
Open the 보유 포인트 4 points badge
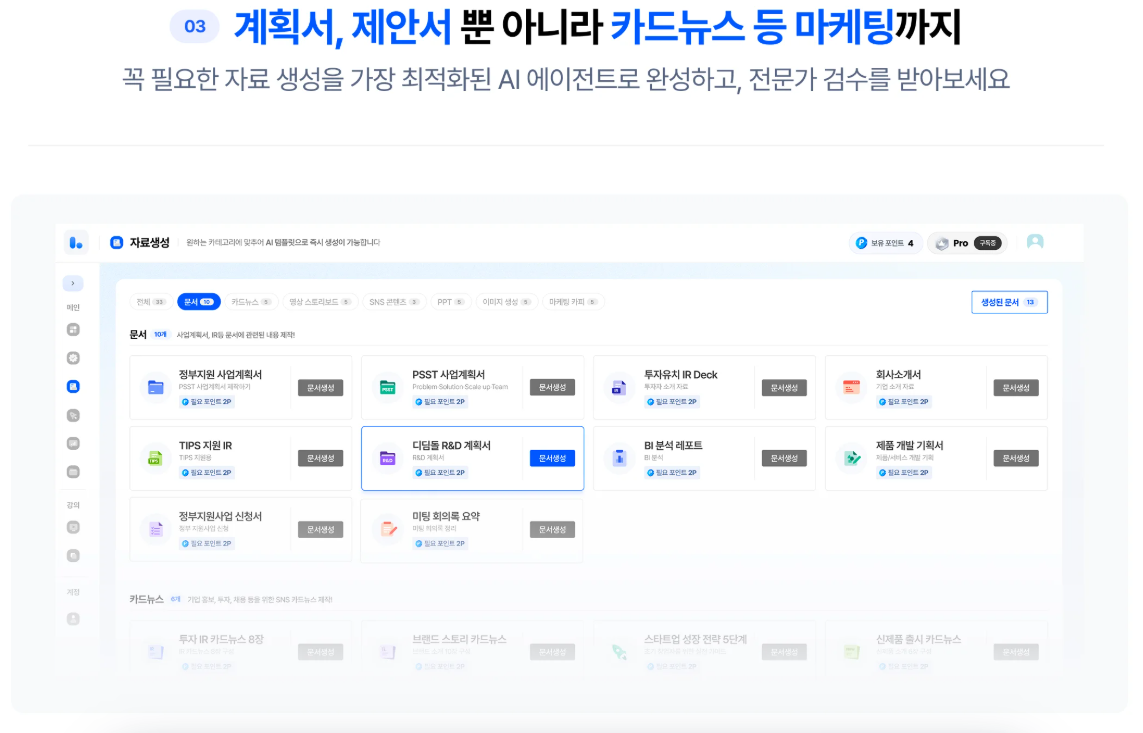(886, 243)
